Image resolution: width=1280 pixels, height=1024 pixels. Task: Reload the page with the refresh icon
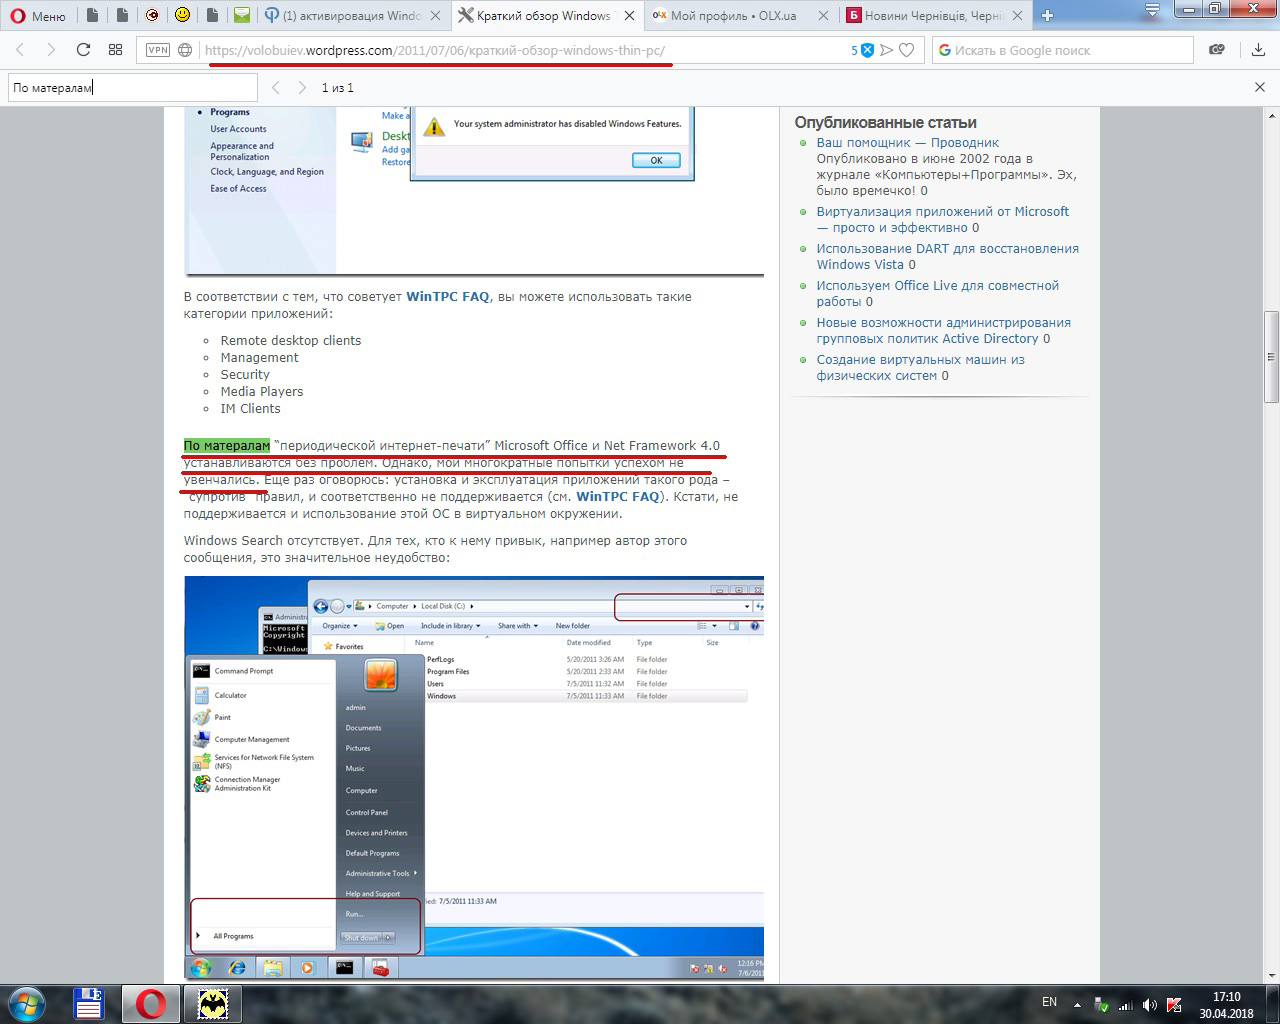[83, 50]
